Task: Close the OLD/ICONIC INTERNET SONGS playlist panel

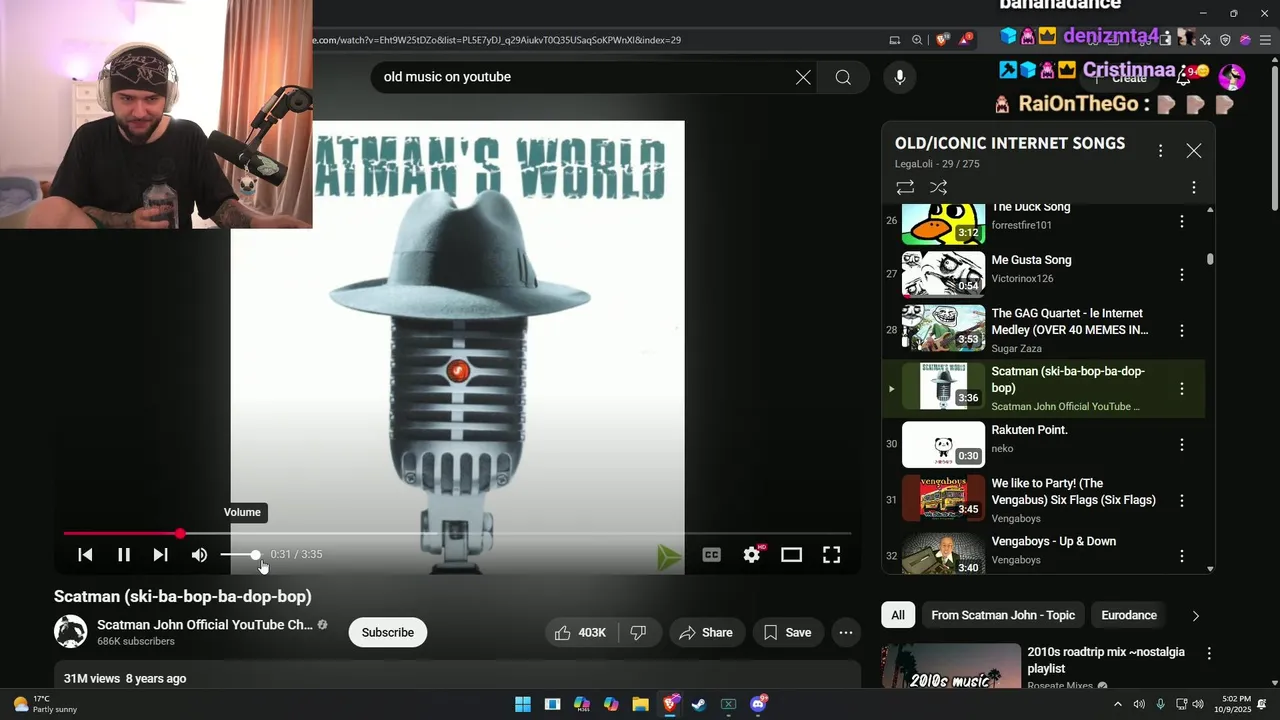Action: point(1194,150)
